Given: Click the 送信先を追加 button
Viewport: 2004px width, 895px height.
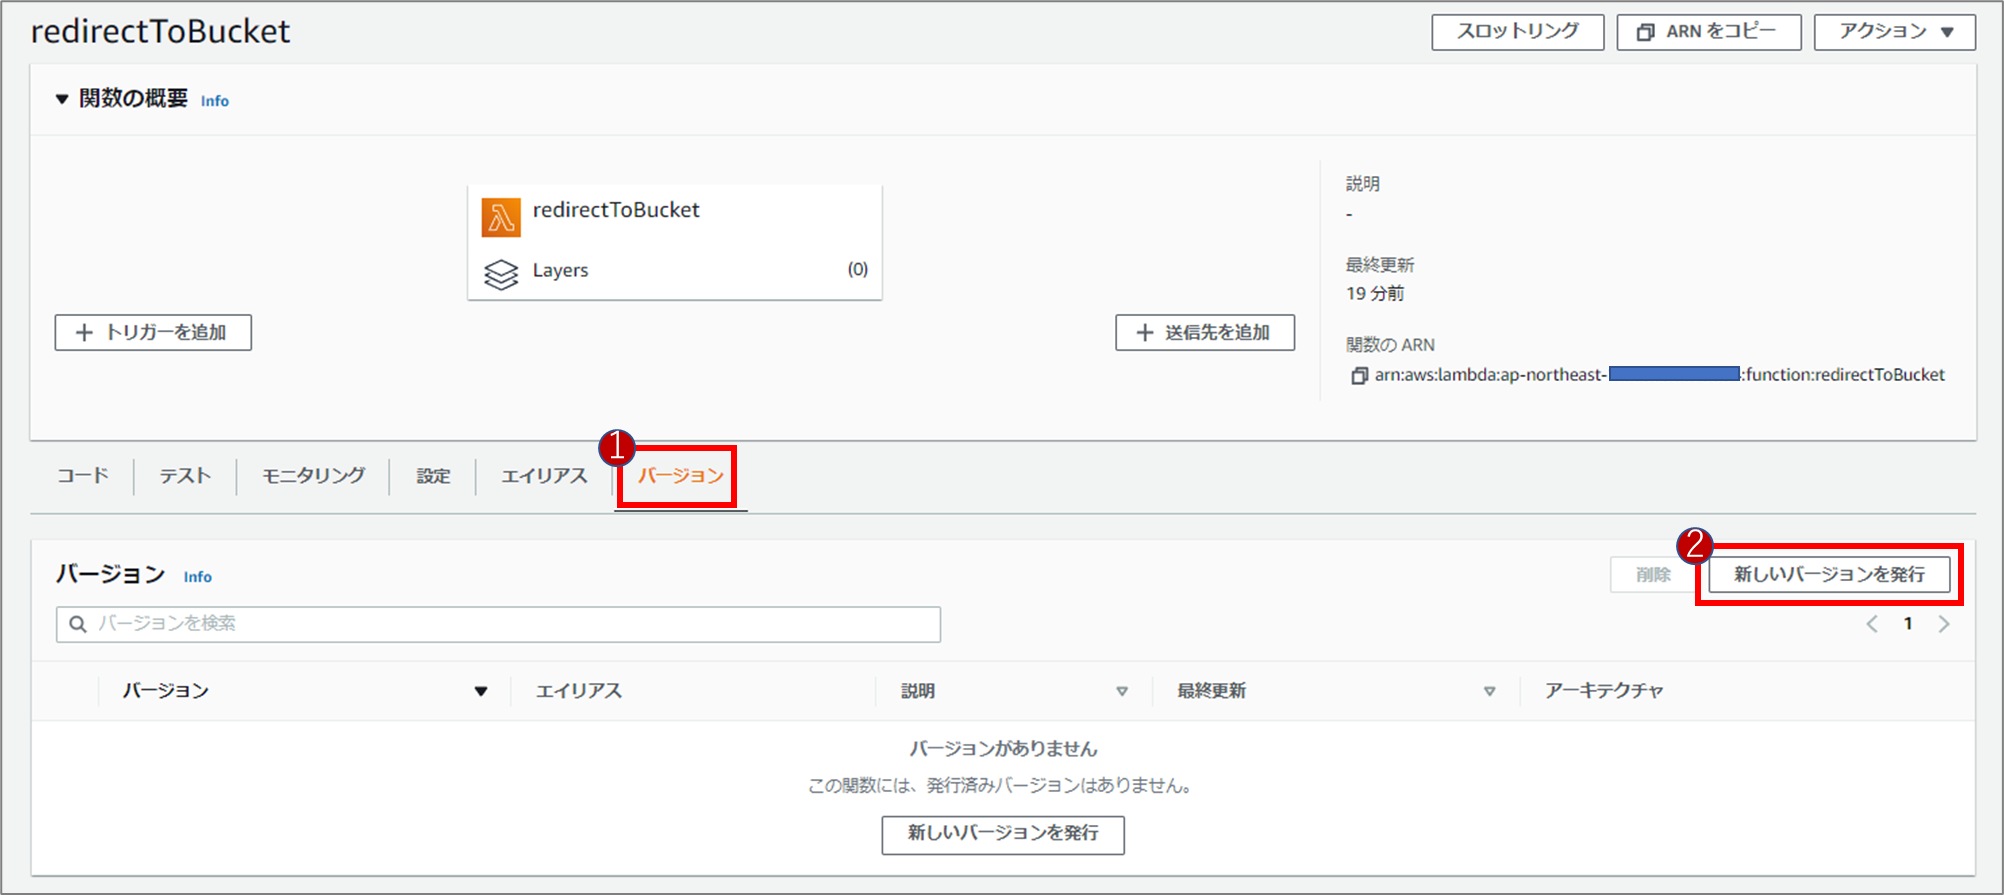Looking at the screenshot, I should coord(1205,333).
